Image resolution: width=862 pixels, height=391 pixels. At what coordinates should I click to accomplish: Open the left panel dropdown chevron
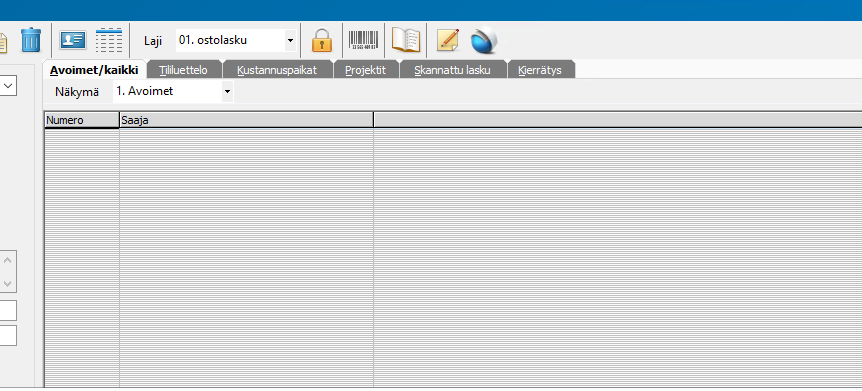[x=8, y=86]
